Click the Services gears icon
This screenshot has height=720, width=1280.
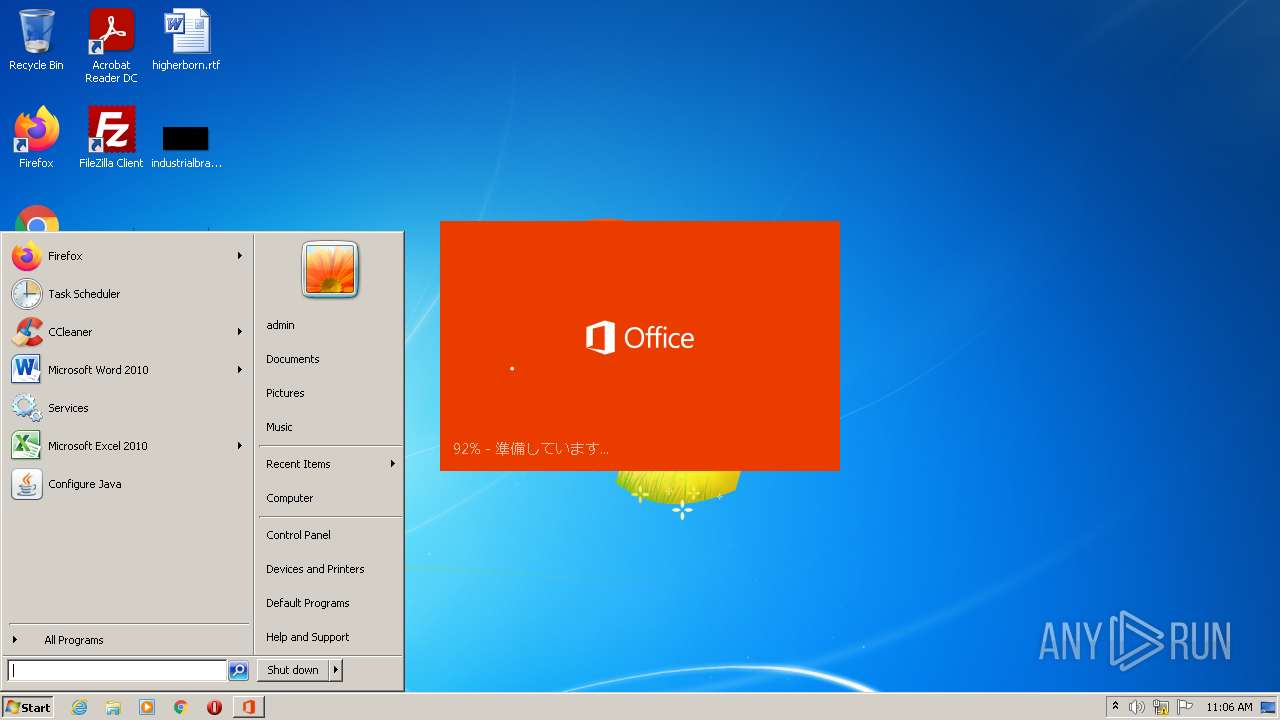point(27,408)
